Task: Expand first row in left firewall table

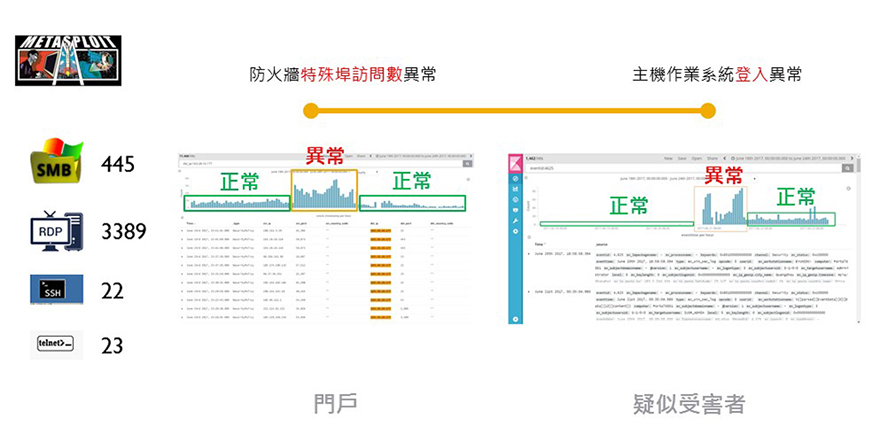Action: (x=181, y=229)
